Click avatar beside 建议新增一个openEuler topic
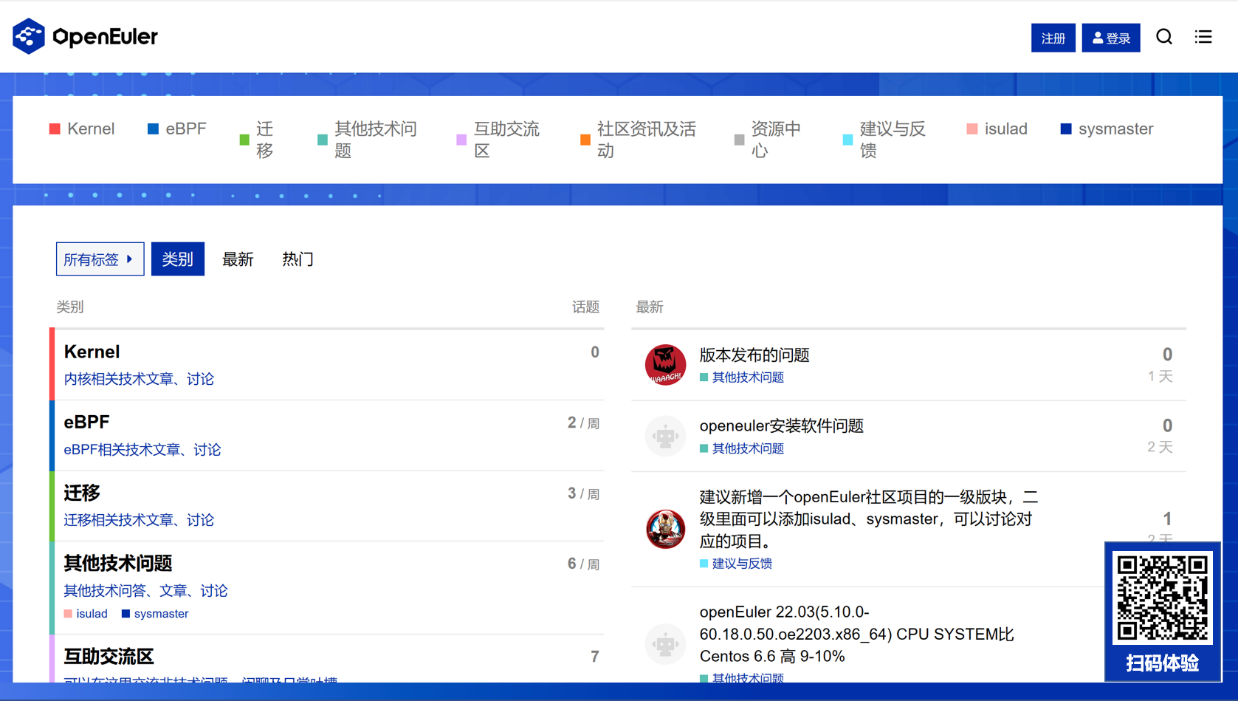 pyautogui.click(x=665, y=529)
